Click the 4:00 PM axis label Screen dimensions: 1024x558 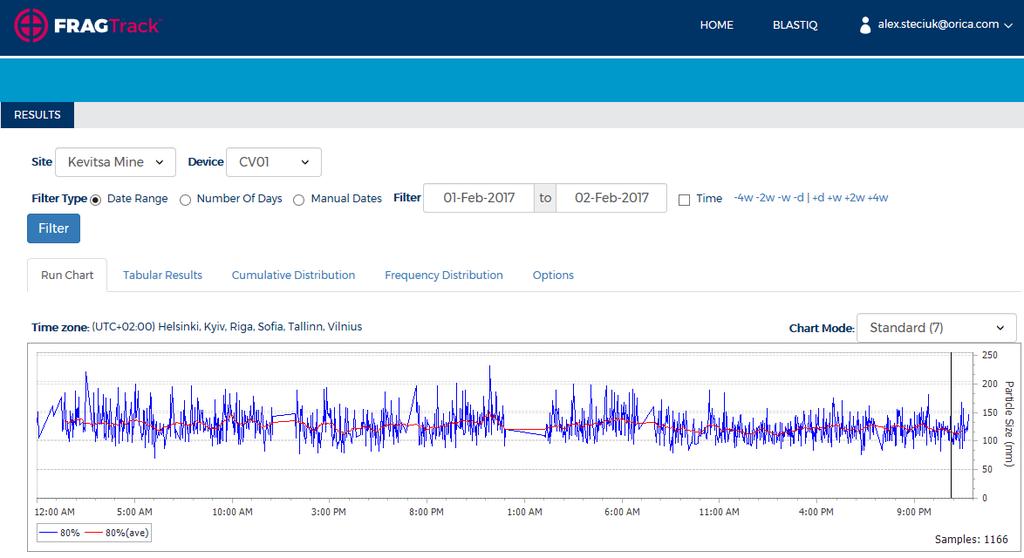(816, 512)
